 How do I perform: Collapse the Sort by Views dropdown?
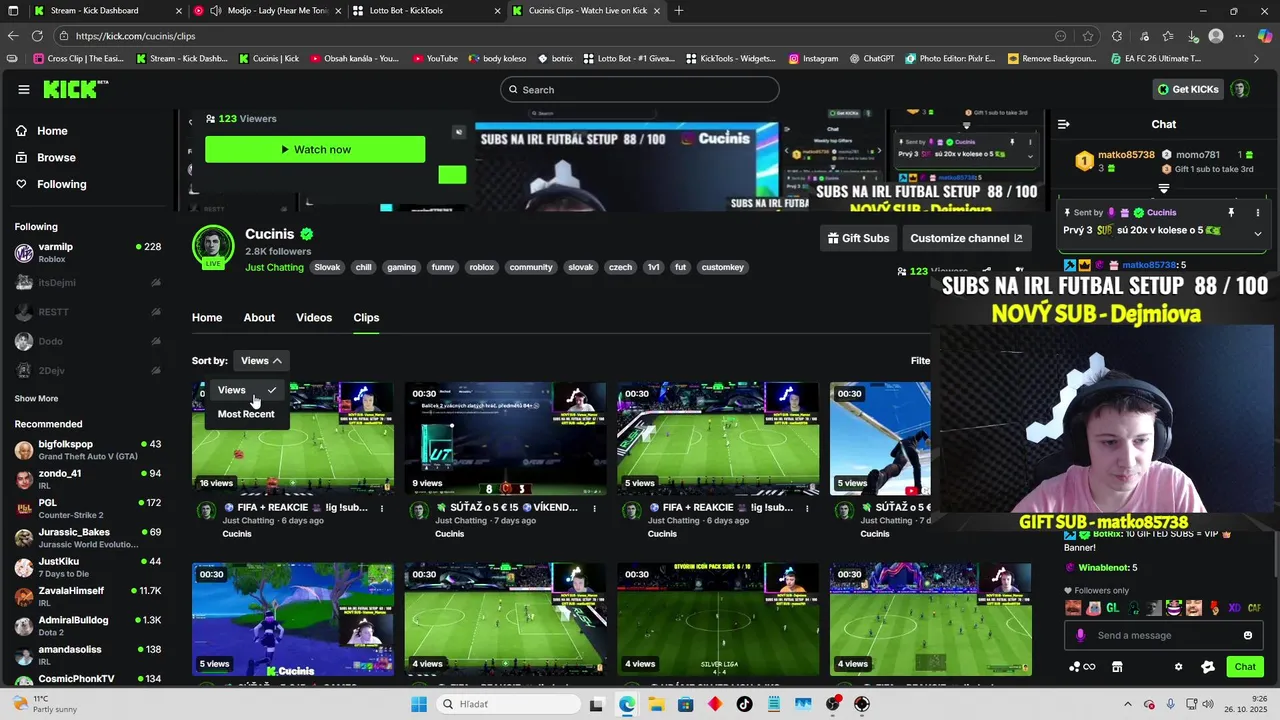(261, 360)
